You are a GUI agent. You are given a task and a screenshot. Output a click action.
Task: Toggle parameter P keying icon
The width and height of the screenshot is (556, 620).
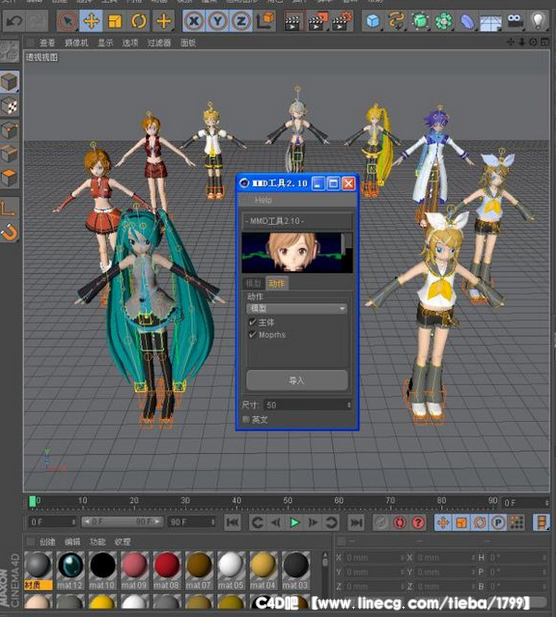point(498,523)
